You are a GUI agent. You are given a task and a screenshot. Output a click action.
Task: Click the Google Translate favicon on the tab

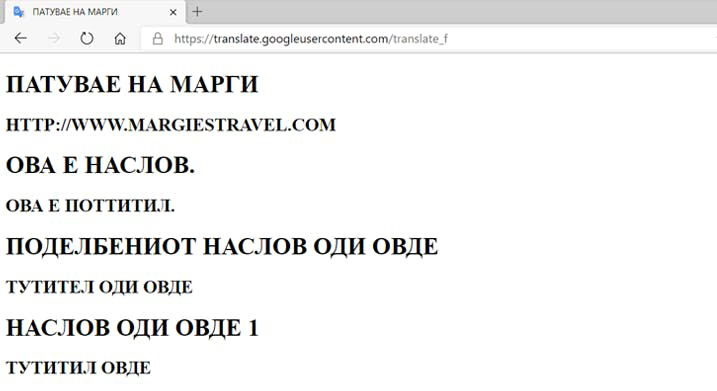[x=18, y=12]
